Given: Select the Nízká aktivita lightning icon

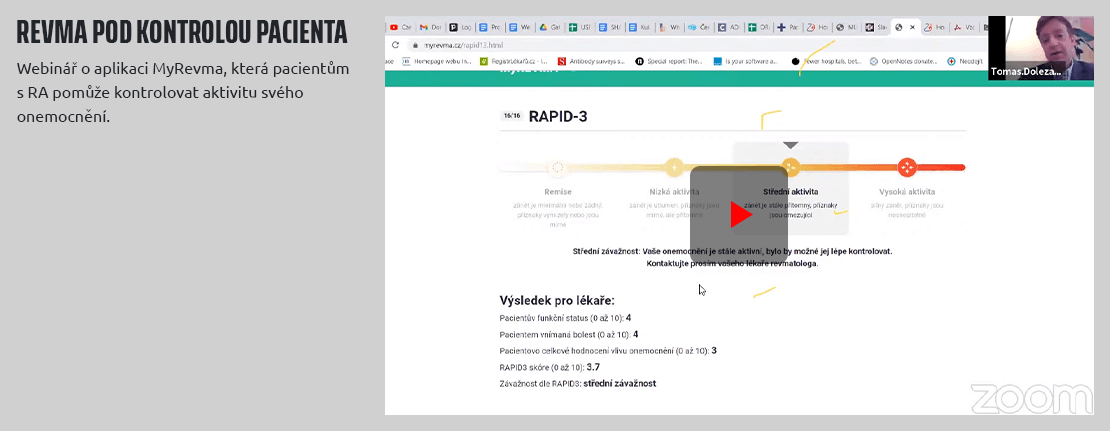Looking at the screenshot, I should (x=675, y=168).
